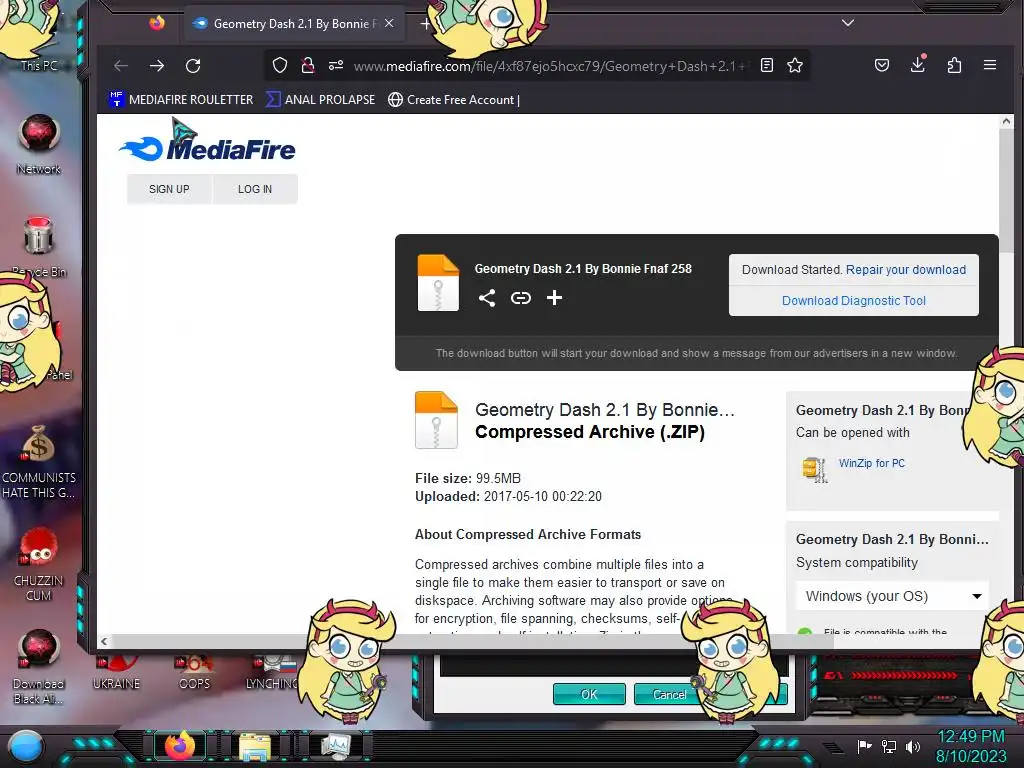This screenshot has width=1024, height=768.
Task: Bookmark this page with the star icon
Action: point(795,65)
